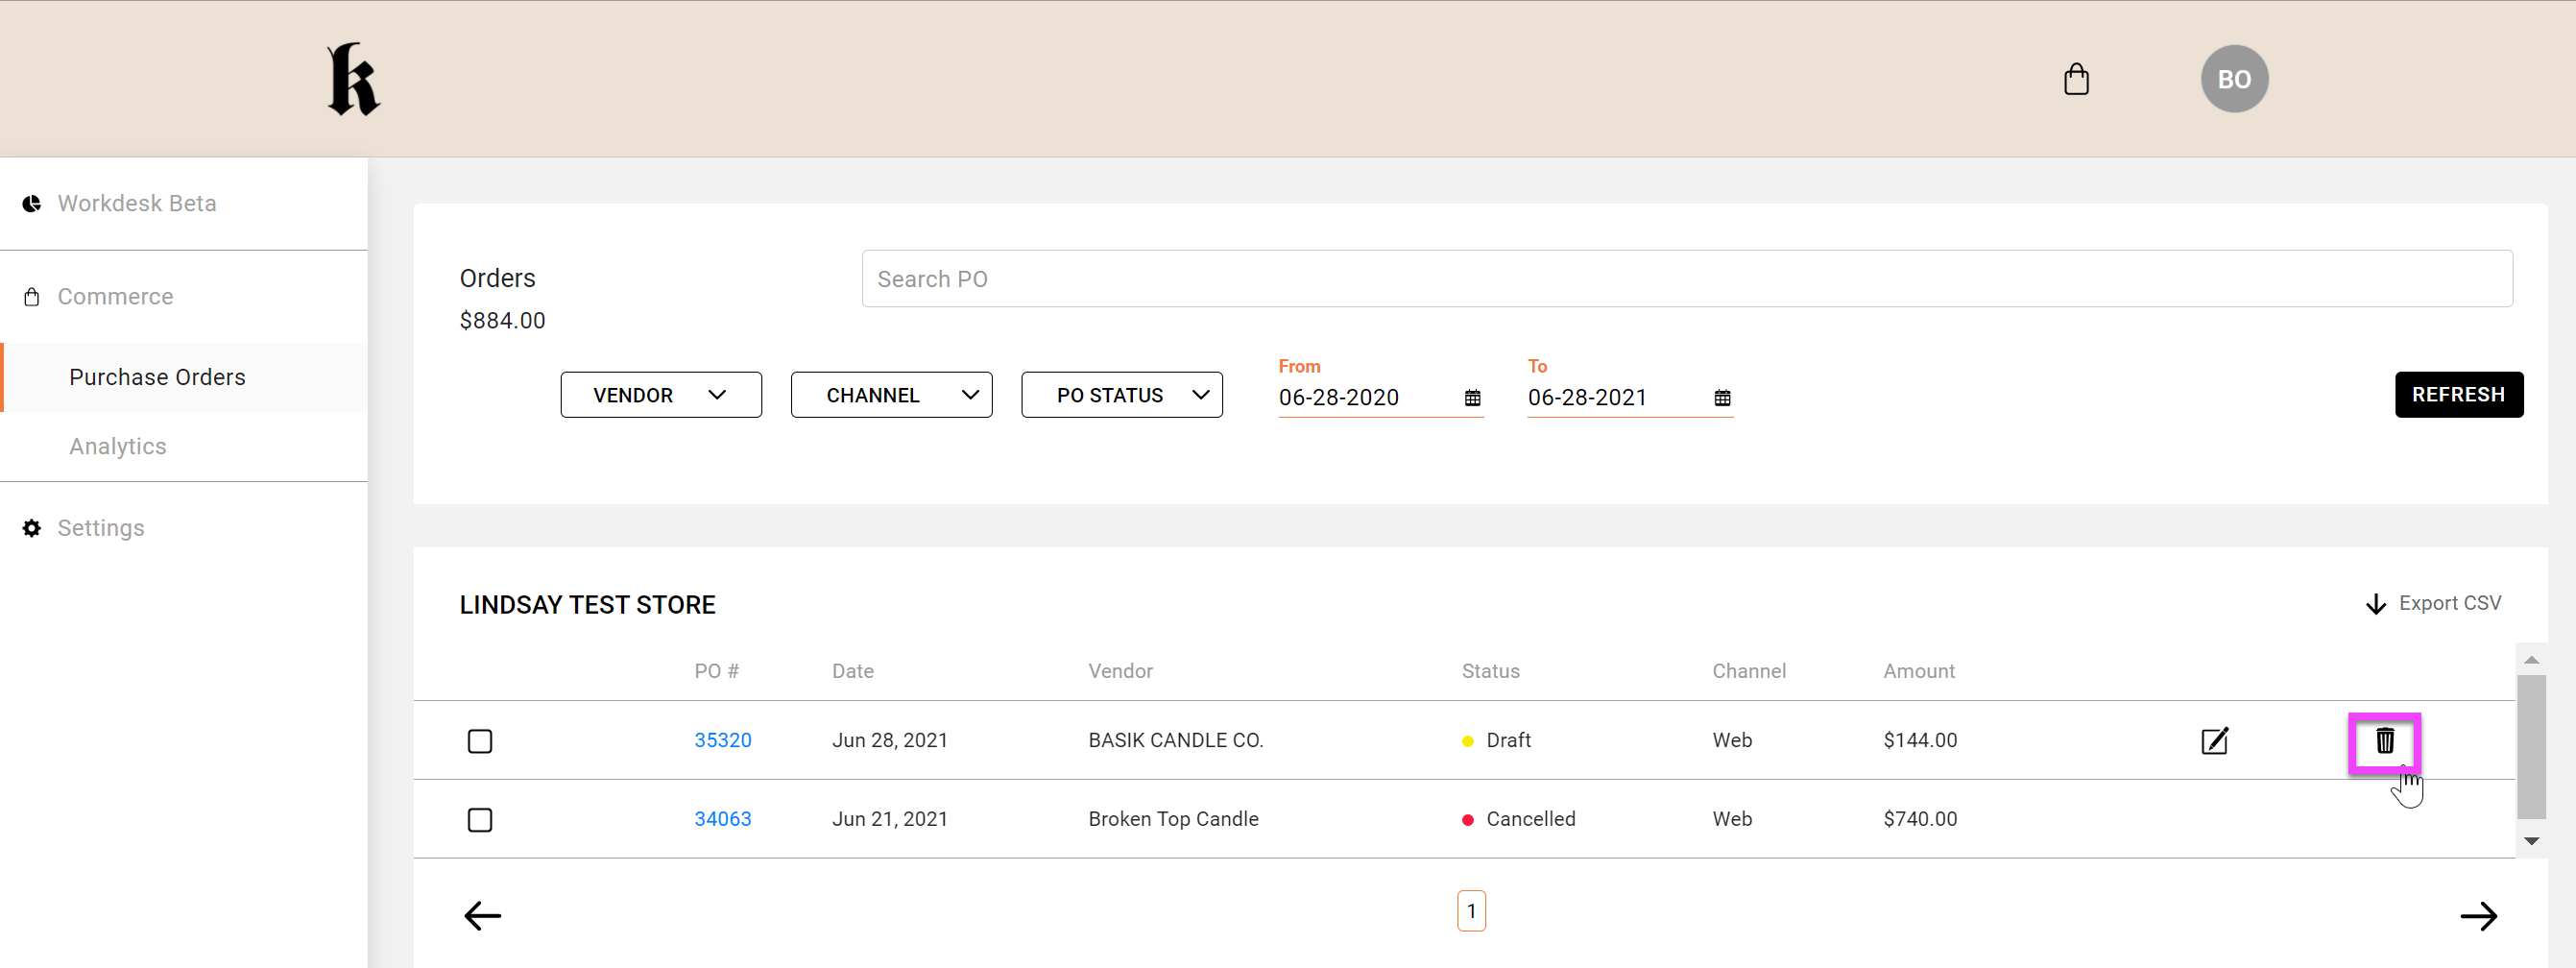
Task: Open Settings from the sidebar
Action: (101, 528)
